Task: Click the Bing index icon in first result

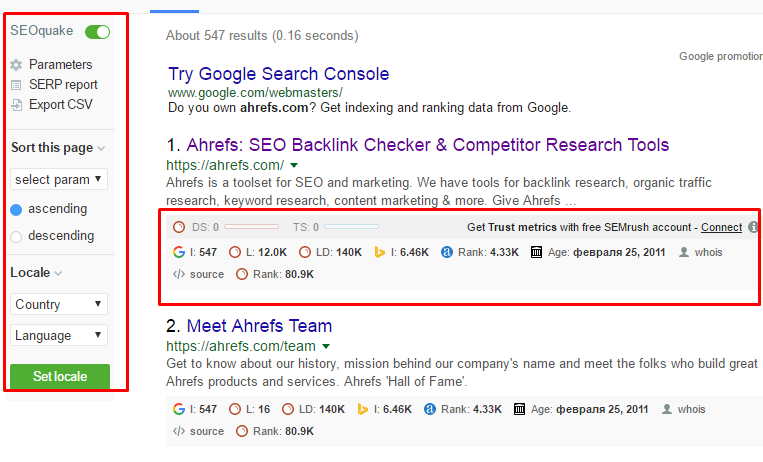Action: click(380, 252)
